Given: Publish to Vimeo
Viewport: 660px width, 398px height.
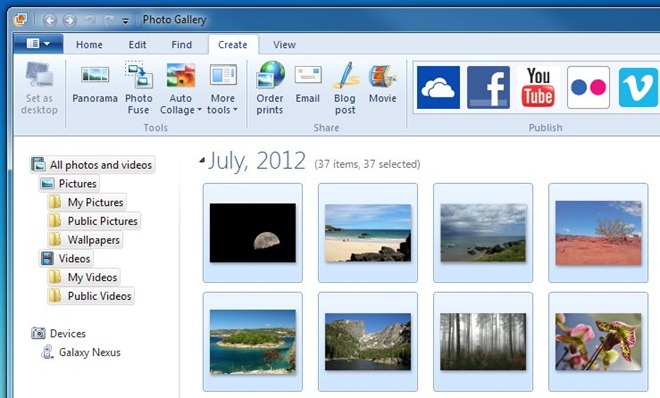Looking at the screenshot, I should (639, 87).
